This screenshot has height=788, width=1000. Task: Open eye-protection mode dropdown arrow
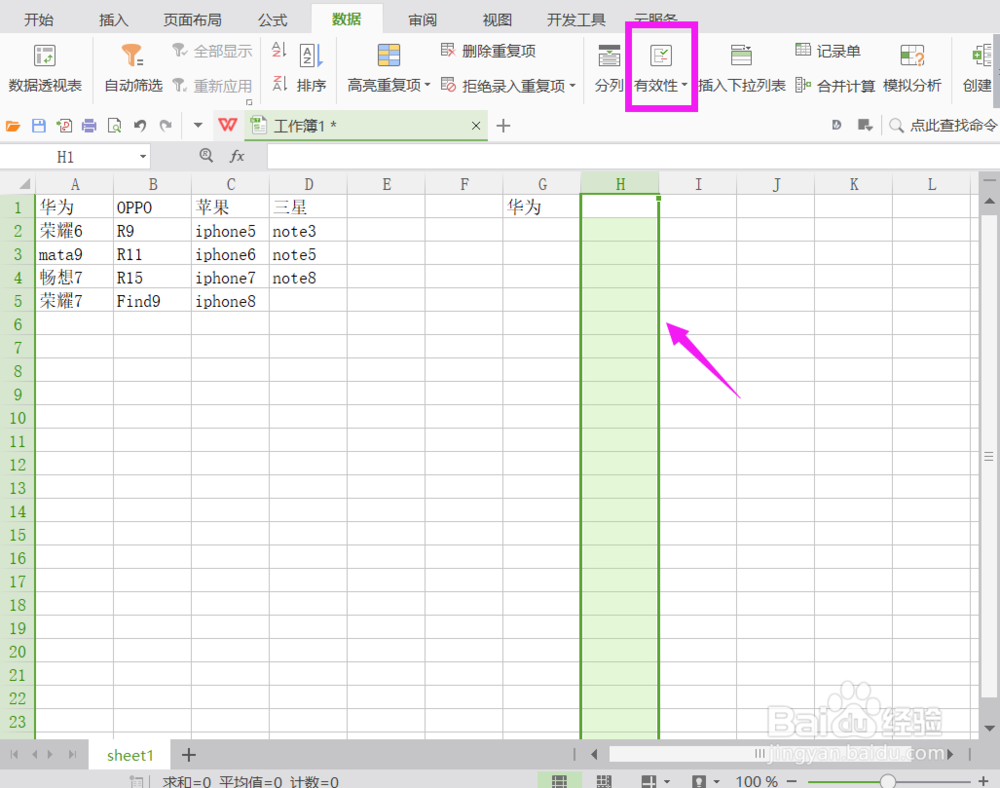[x=717, y=782]
